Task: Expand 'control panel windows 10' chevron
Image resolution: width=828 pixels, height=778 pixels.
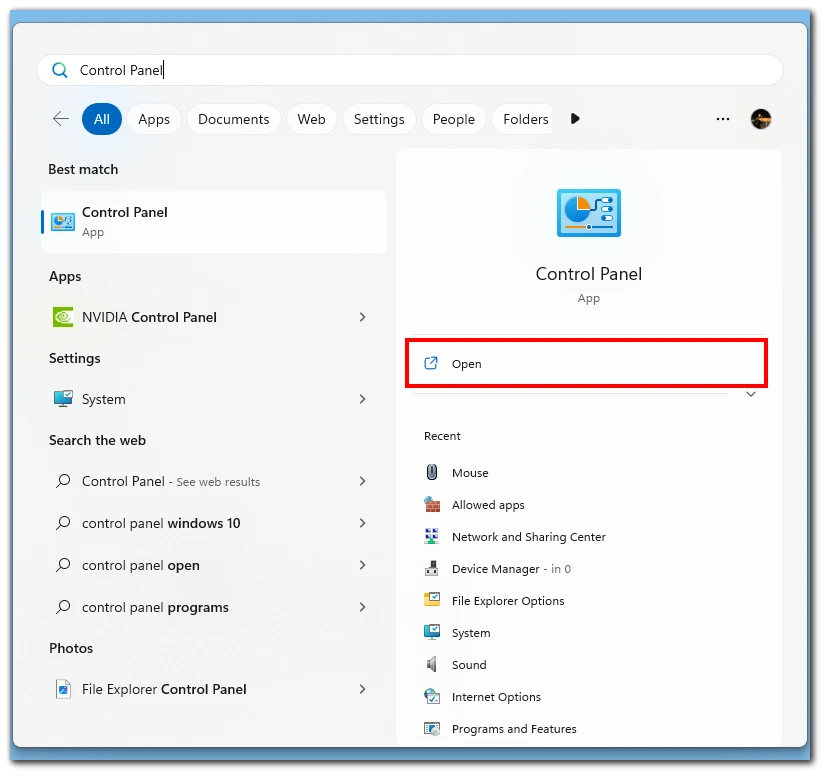Action: click(x=362, y=523)
